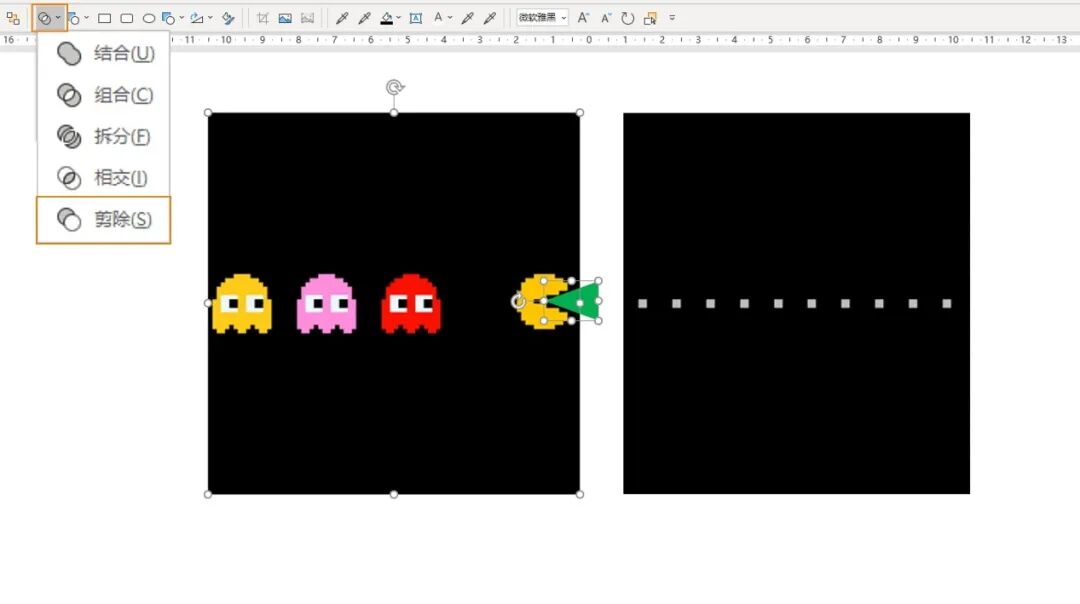Click the group objects icon at the toolbar's start
Screen dimensions: 1080x604
click(x=13, y=19)
